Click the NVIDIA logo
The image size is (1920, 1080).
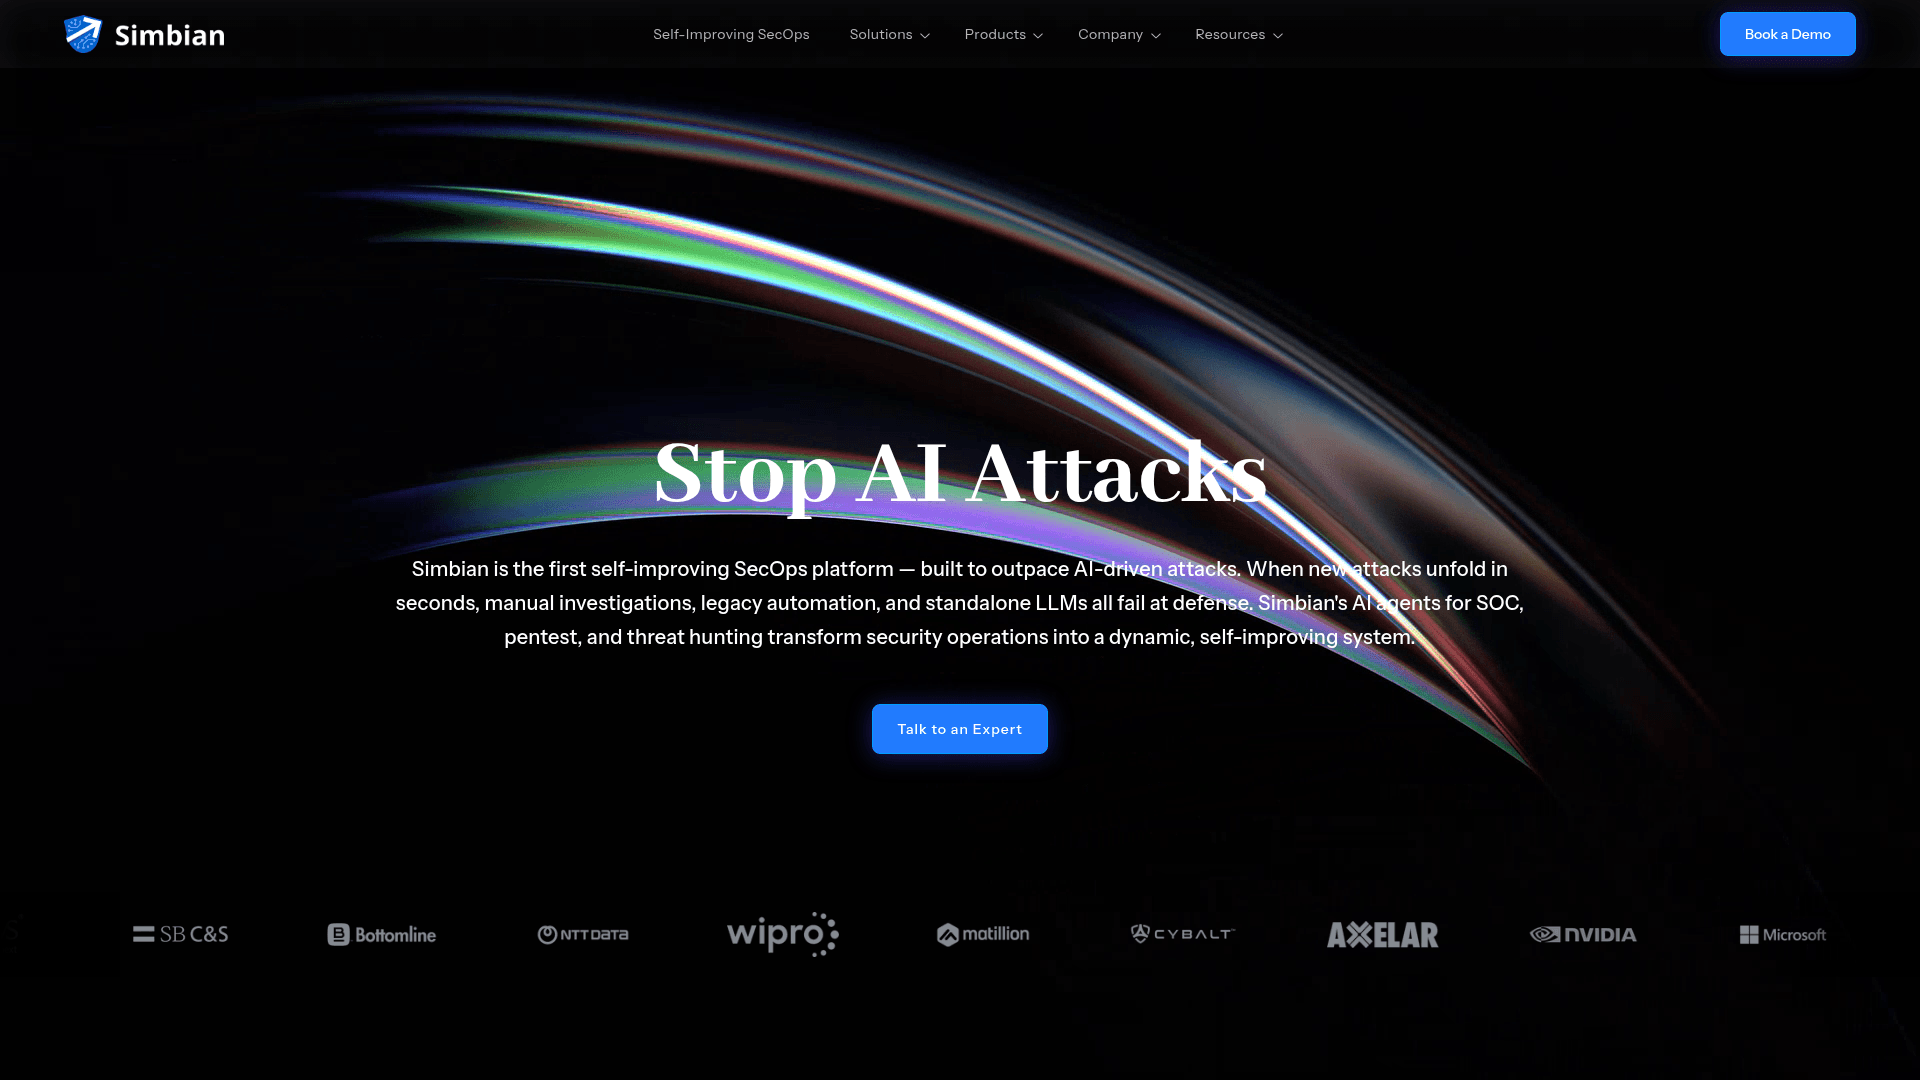pyautogui.click(x=1583, y=934)
